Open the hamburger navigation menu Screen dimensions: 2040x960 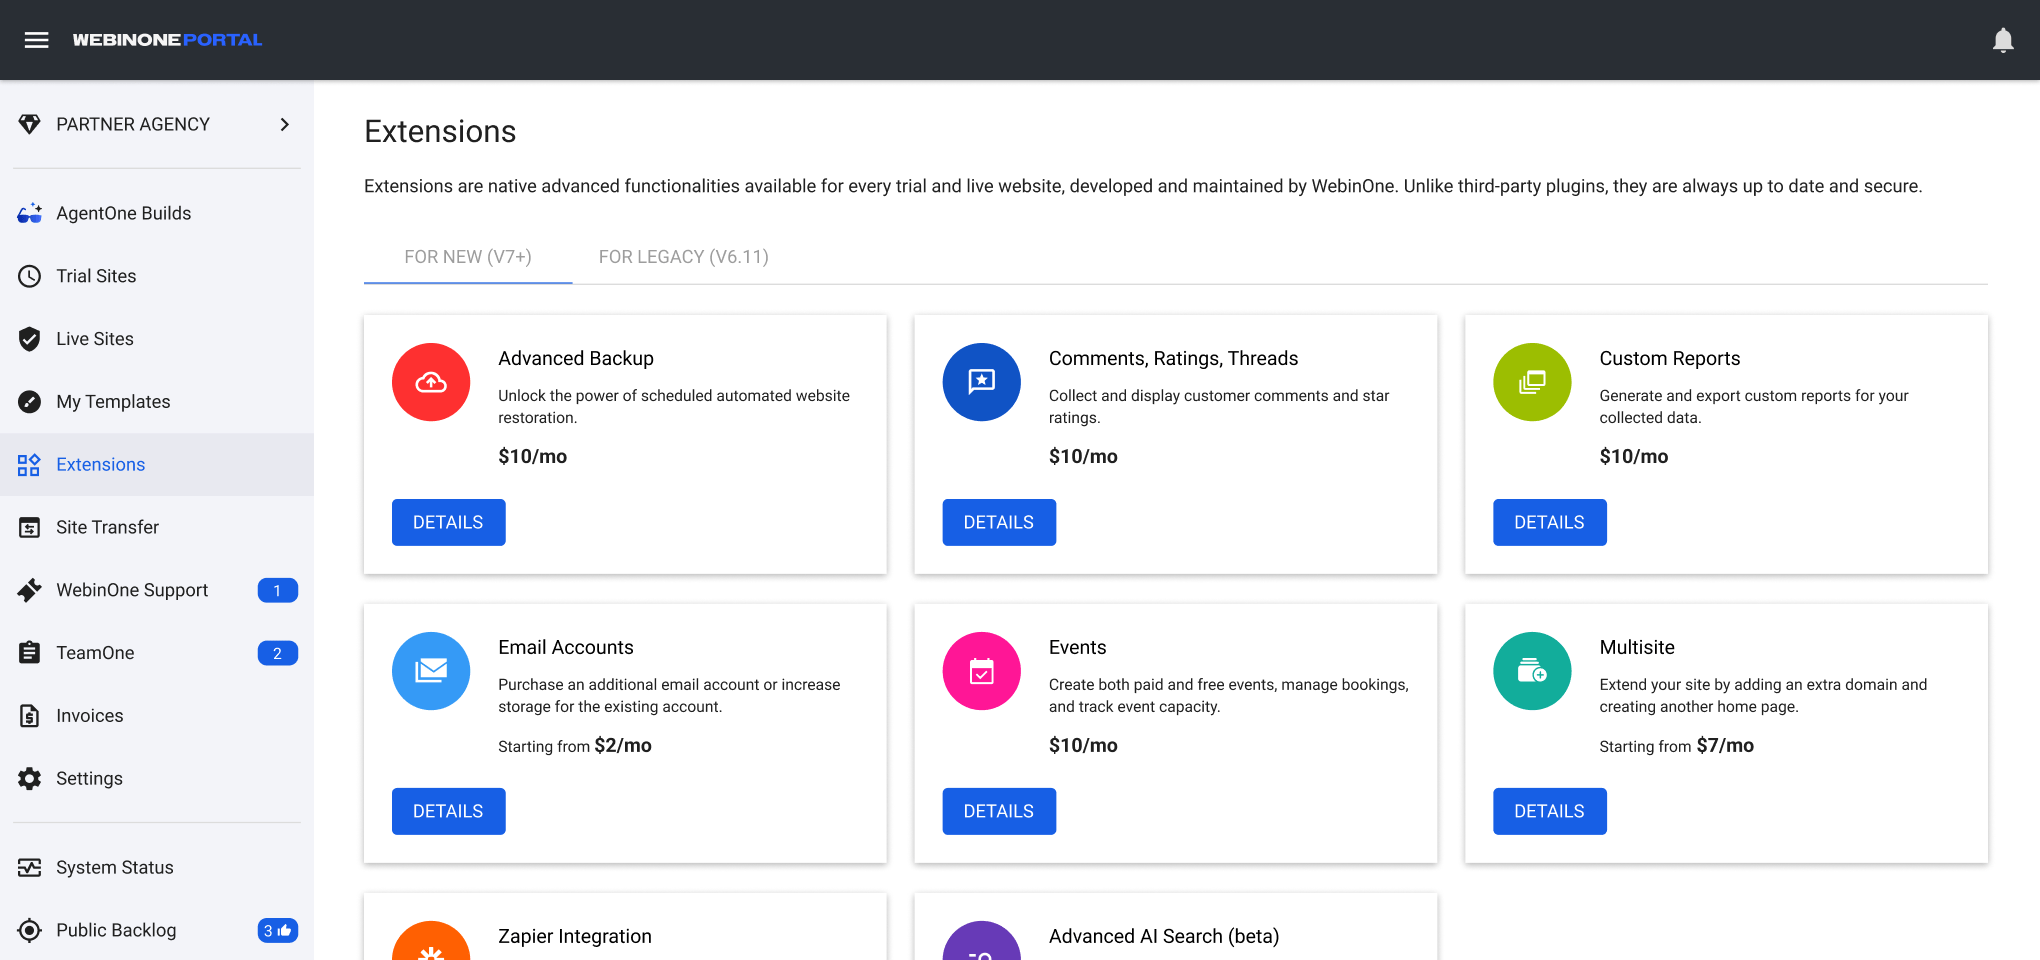(37, 40)
